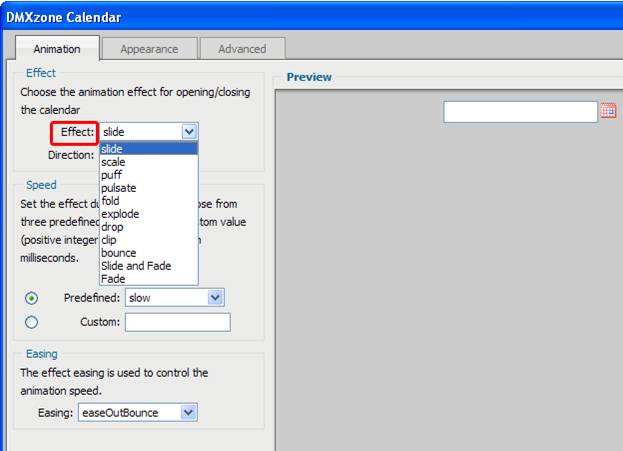Viewport: 623px width, 451px height.
Task: Choose slide from the effect list
Action: tap(149, 149)
